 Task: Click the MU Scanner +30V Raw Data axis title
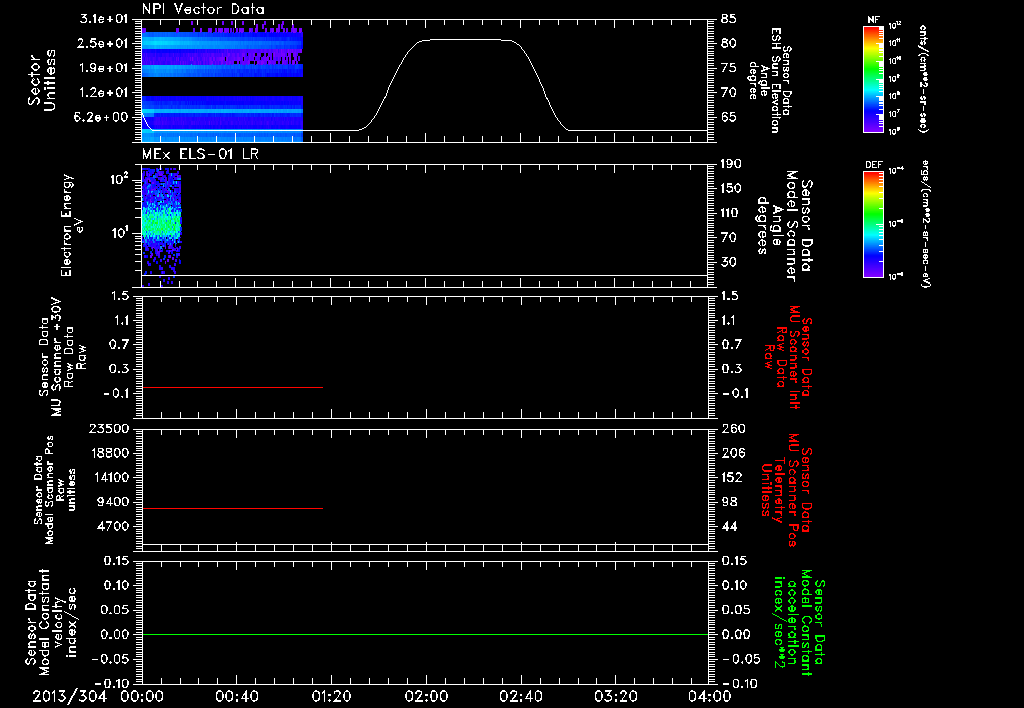pos(62,357)
